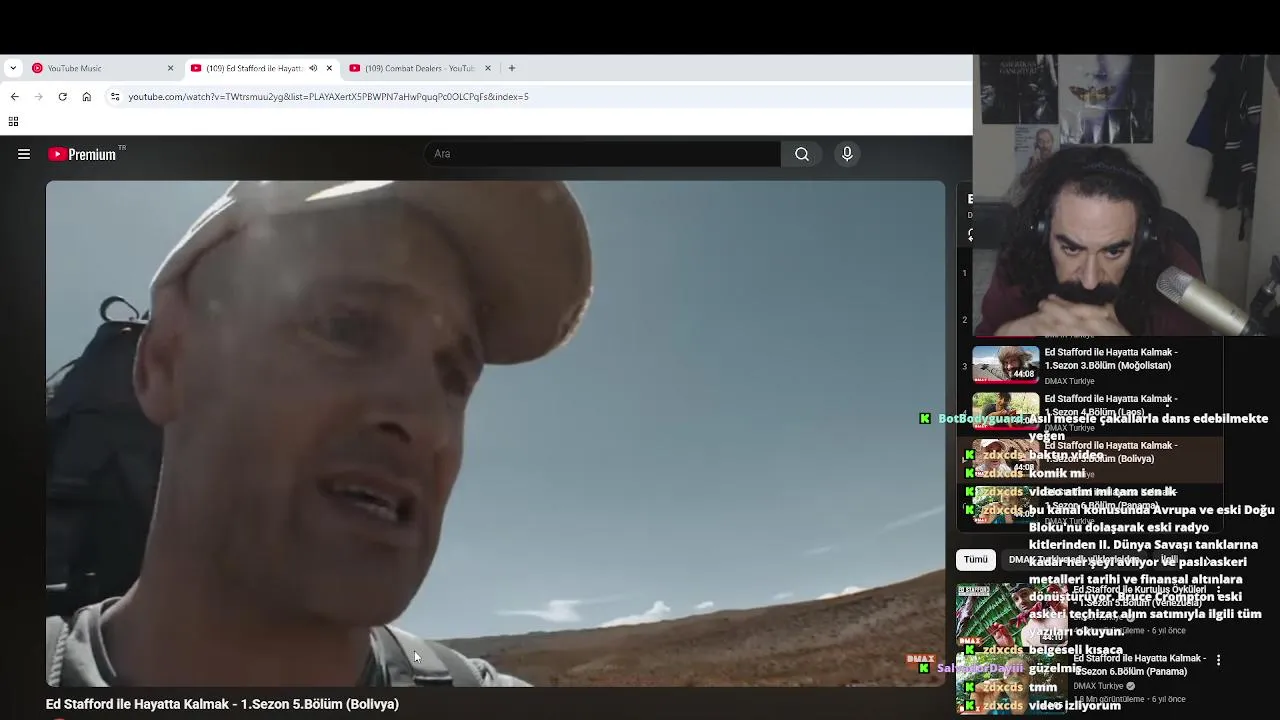Mute the Ed Stafford tab audio icon
The image size is (1280, 720).
[313, 68]
